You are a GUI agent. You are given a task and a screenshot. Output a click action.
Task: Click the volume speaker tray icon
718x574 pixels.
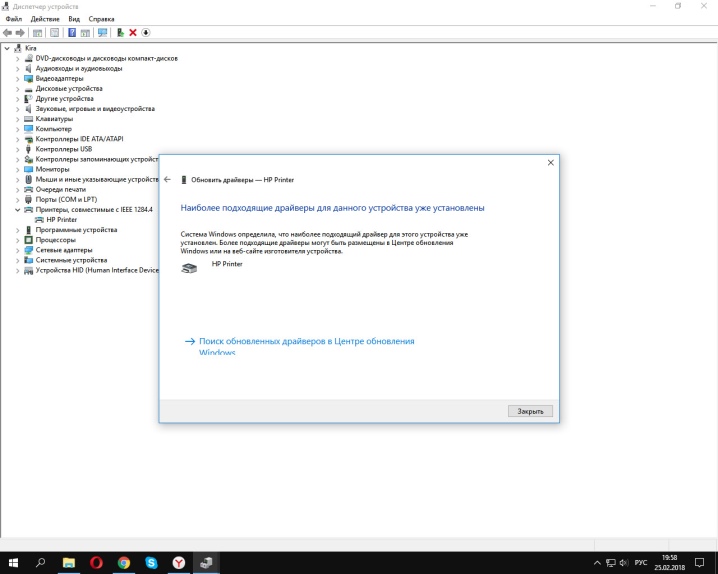(624, 563)
